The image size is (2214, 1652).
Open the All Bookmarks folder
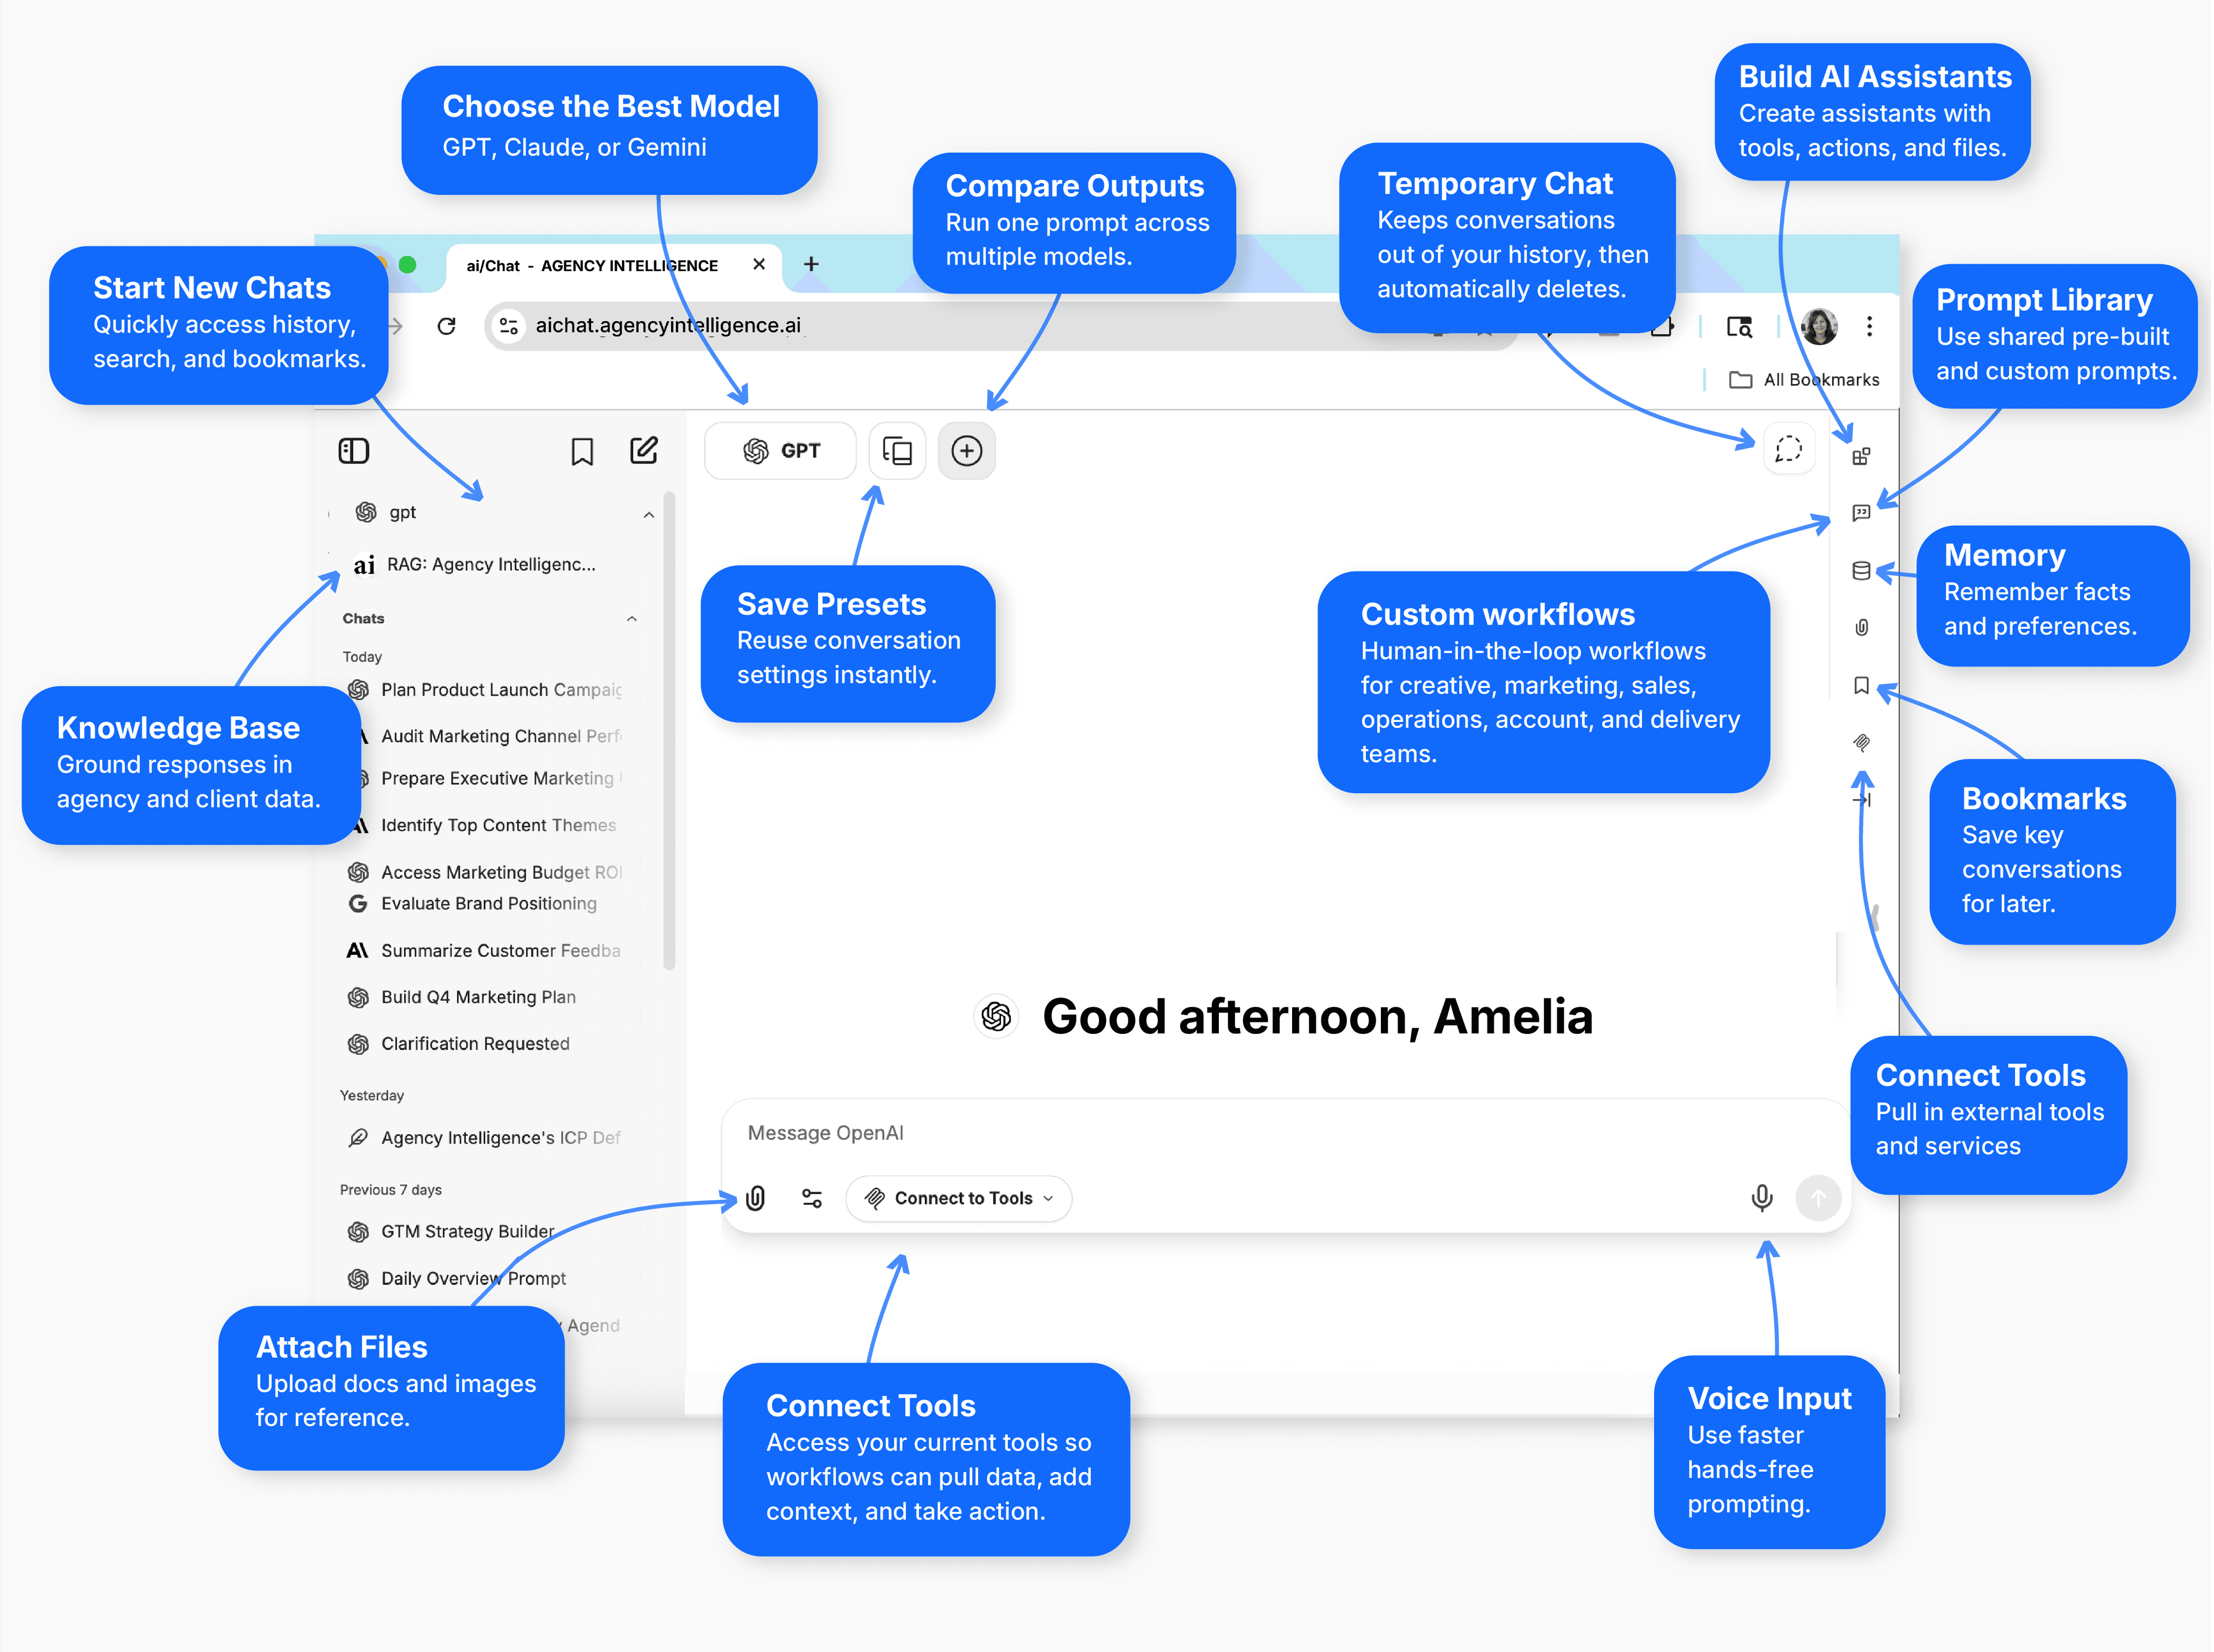(1804, 380)
